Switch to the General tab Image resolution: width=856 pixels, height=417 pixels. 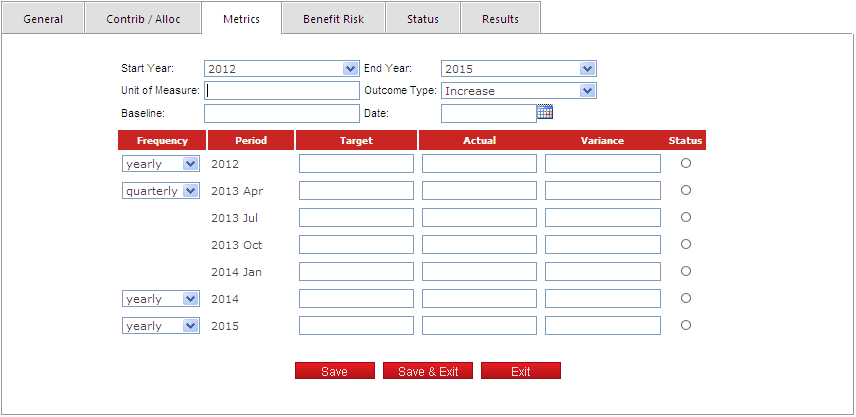tap(43, 19)
